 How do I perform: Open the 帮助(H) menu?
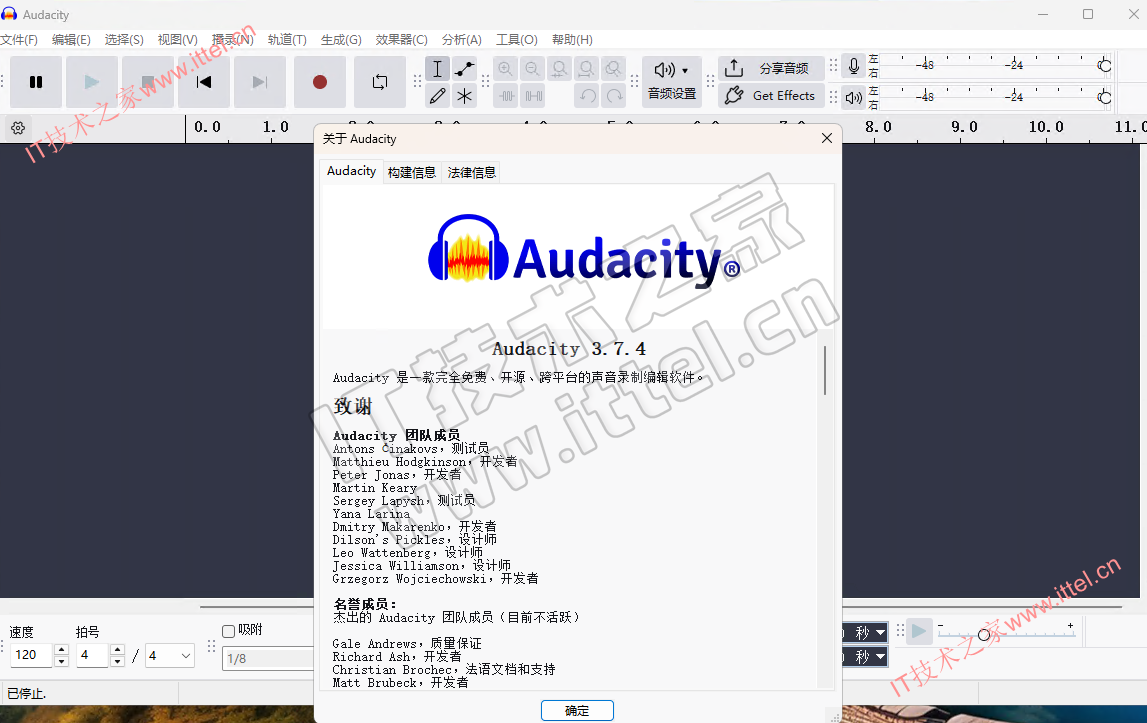coord(572,40)
